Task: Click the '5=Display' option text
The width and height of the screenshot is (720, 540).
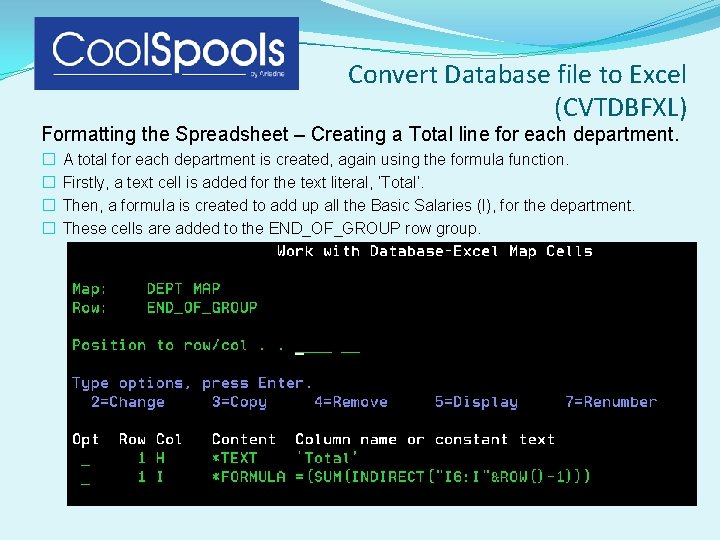Action: [x=476, y=402]
